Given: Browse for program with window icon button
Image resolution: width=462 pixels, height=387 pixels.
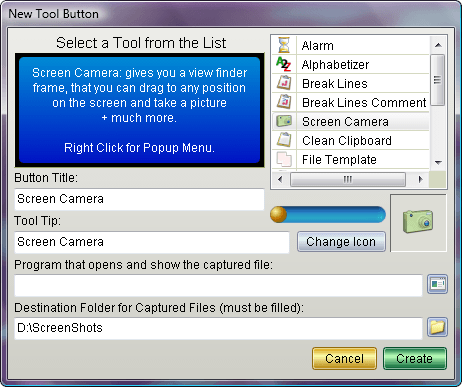Looking at the screenshot, I should tap(437, 284).
